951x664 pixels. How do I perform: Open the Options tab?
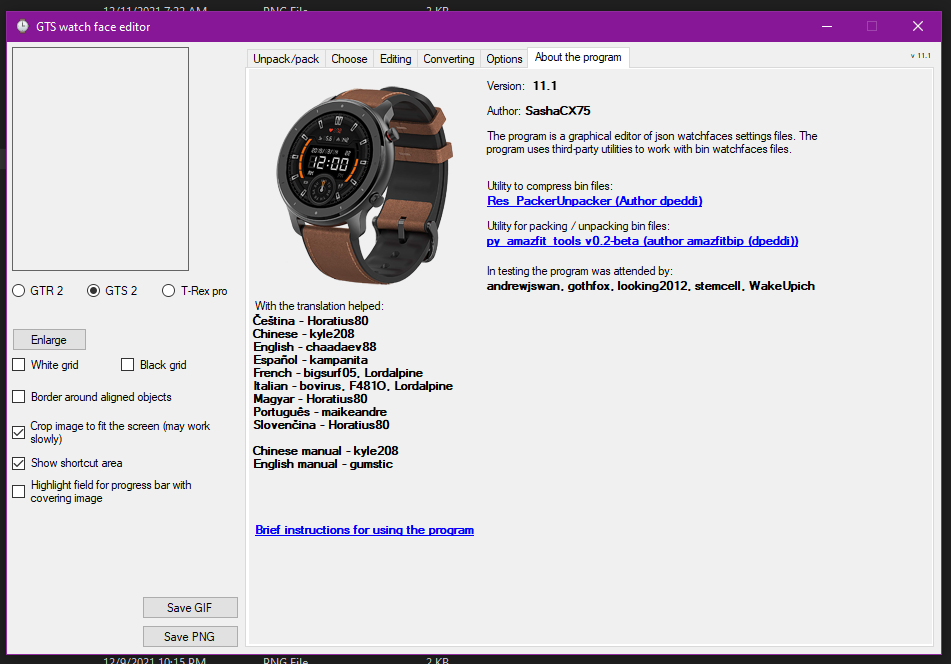[x=504, y=59]
